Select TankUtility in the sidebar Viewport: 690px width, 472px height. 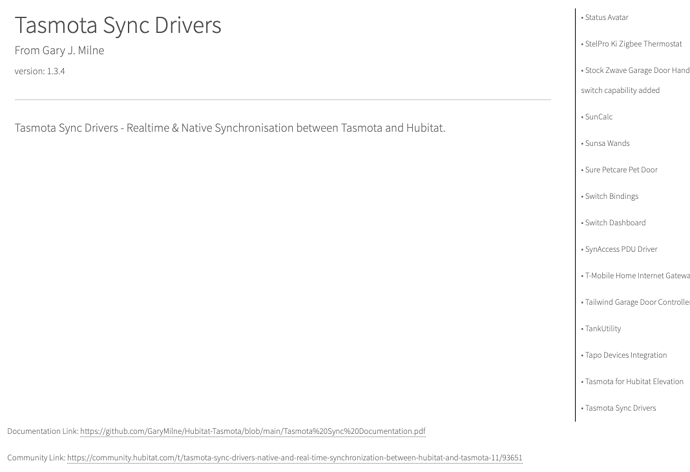(603, 329)
